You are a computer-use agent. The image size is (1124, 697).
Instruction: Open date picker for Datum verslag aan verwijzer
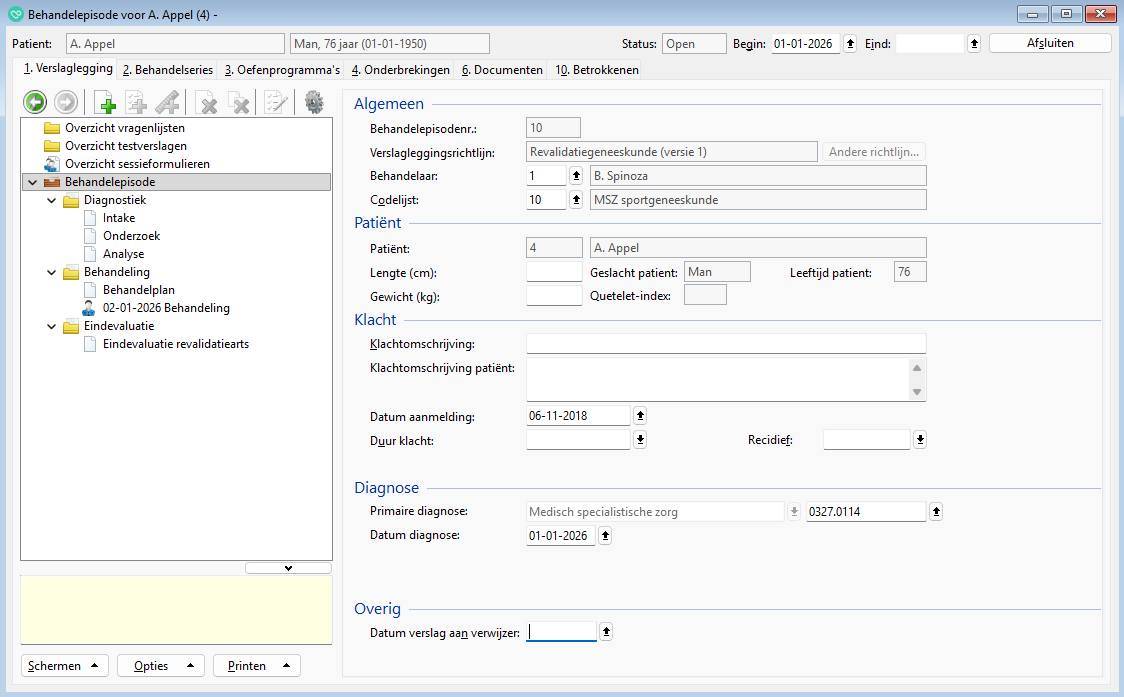pos(606,632)
